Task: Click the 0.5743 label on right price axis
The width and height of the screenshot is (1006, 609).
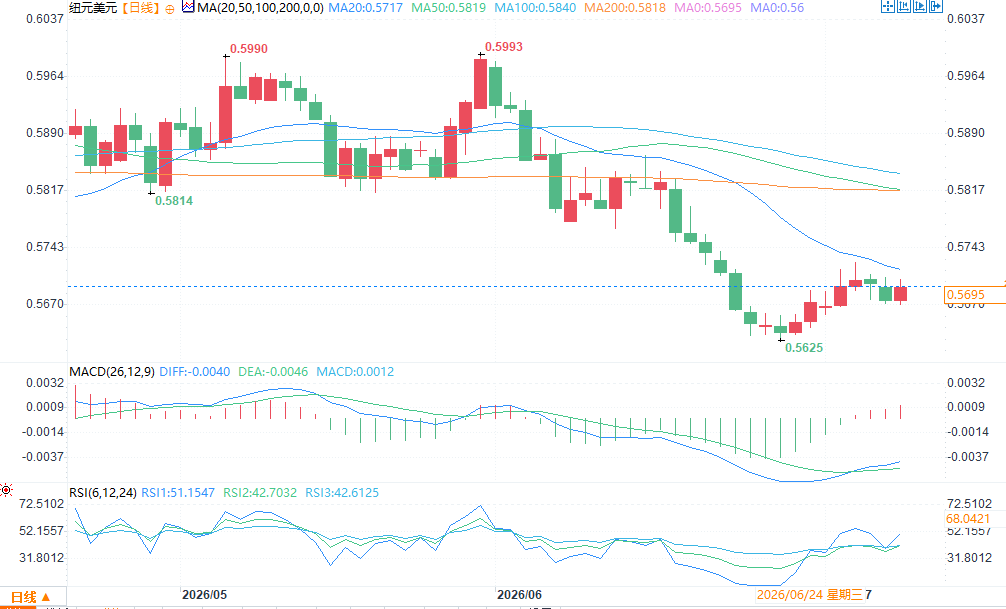Action: coord(966,247)
